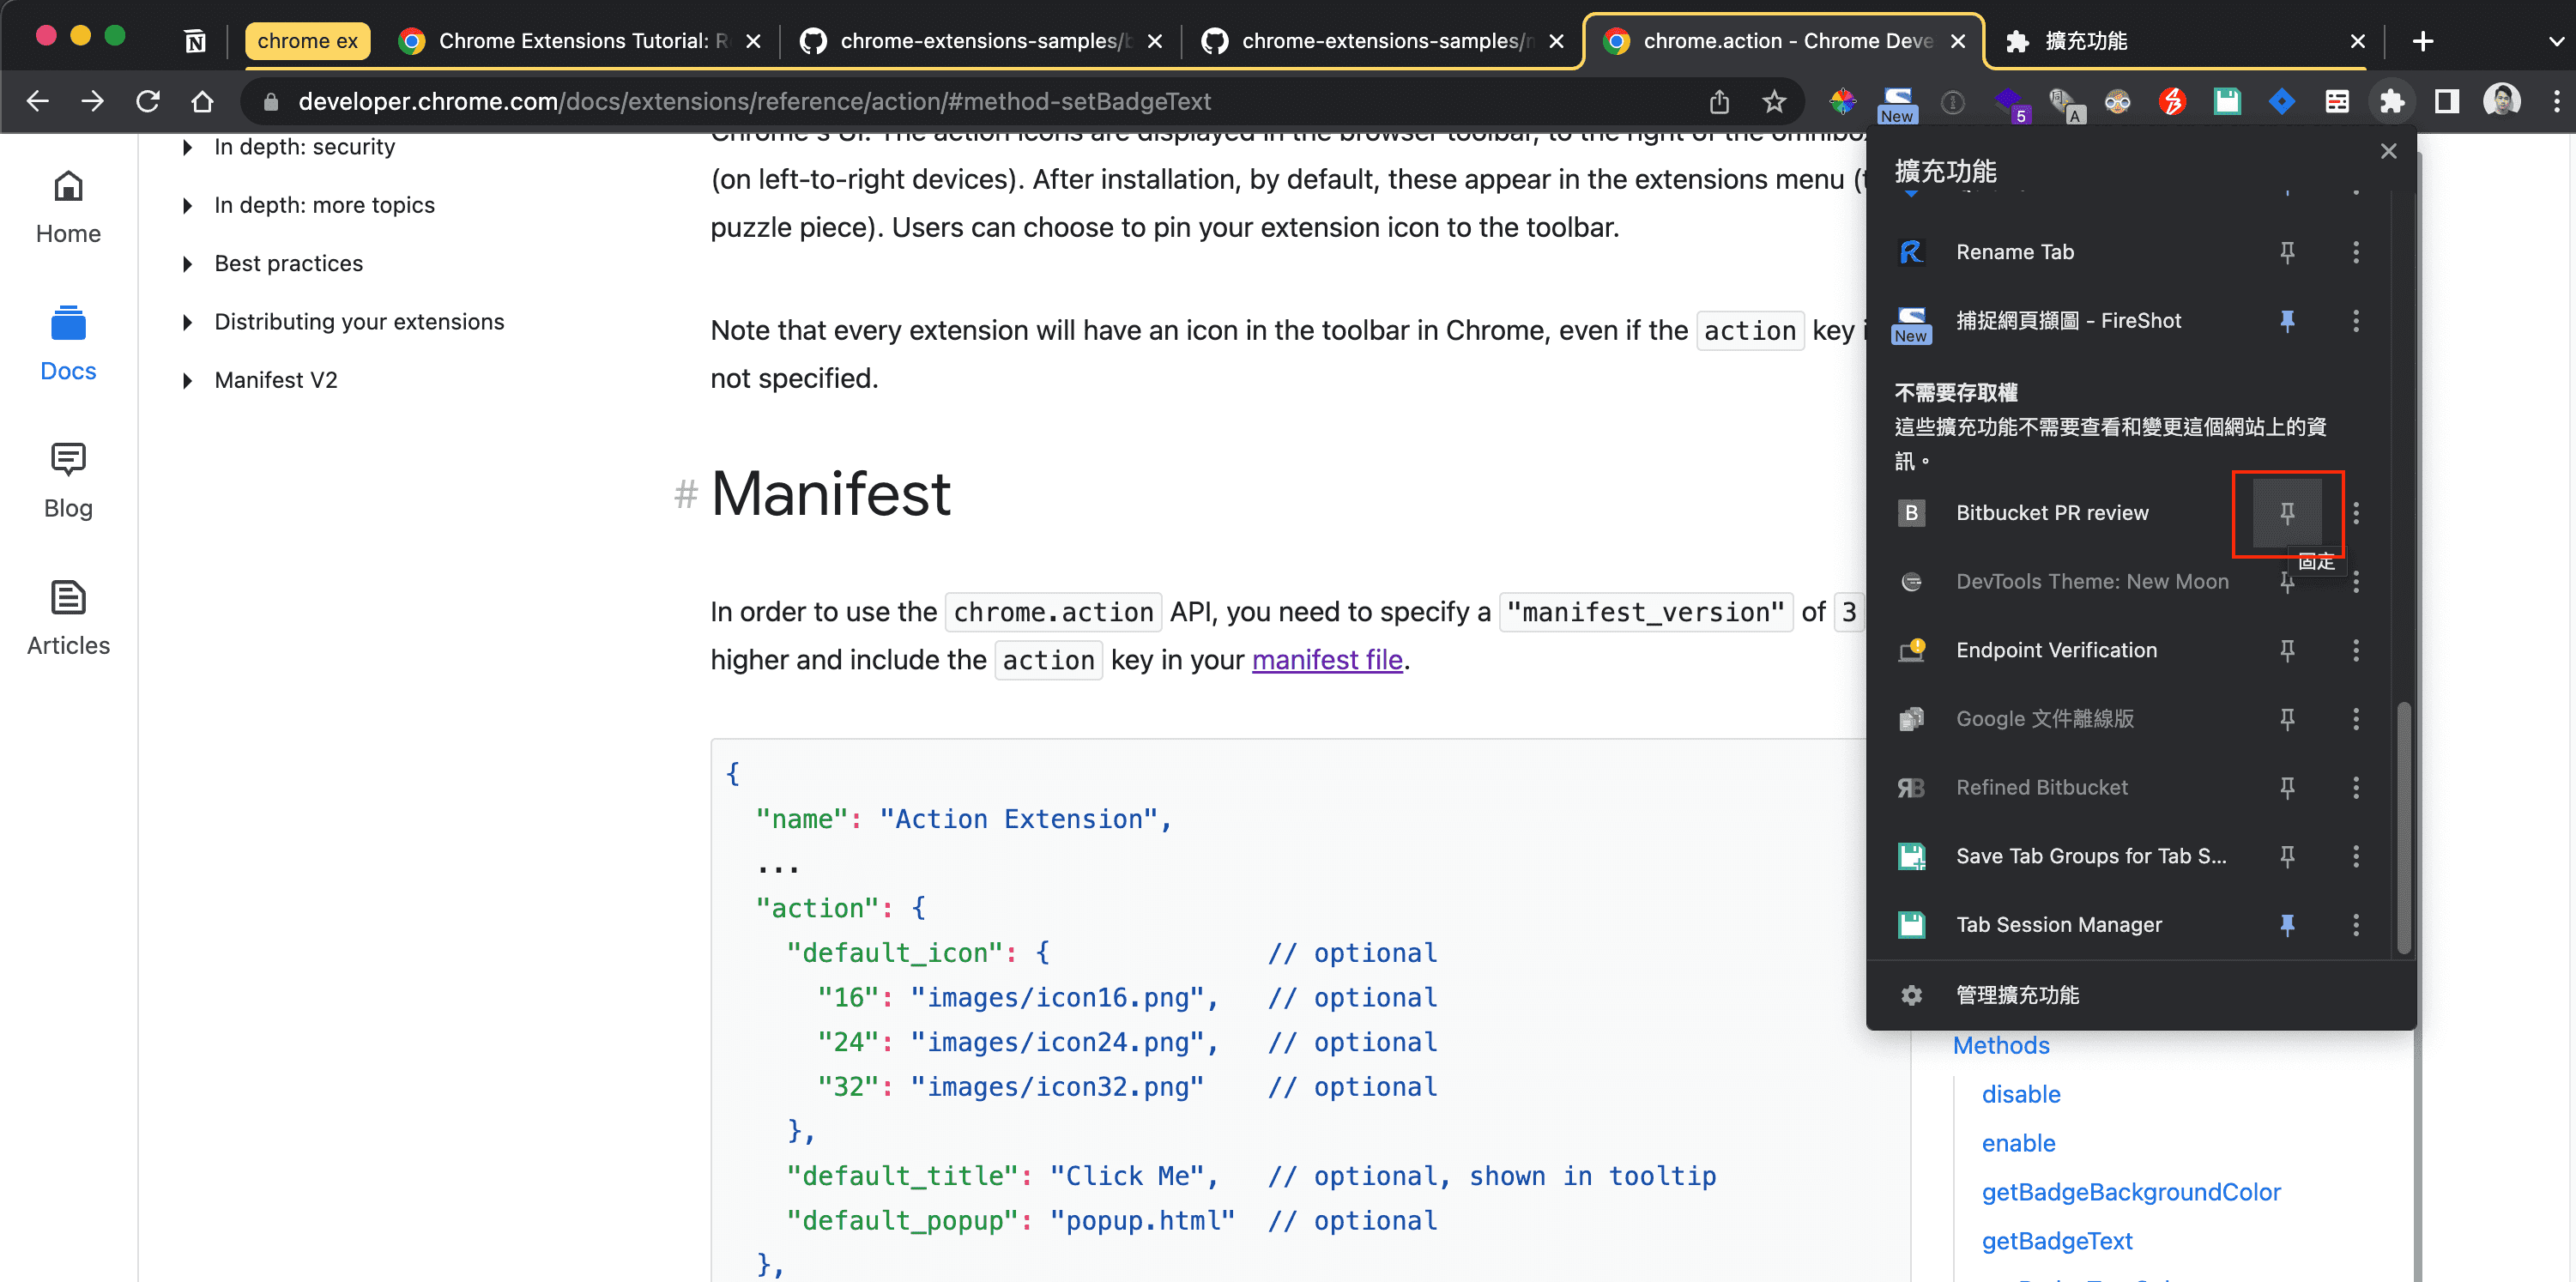The width and height of the screenshot is (2576, 1282).
Task: Click the share icon in address bar
Action: [x=1719, y=101]
